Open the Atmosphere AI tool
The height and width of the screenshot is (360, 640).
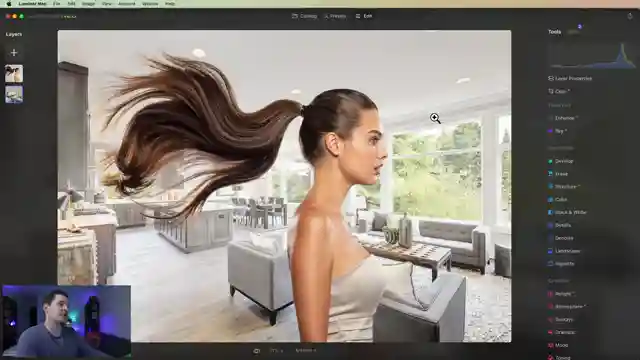pyautogui.click(x=567, y=307)
